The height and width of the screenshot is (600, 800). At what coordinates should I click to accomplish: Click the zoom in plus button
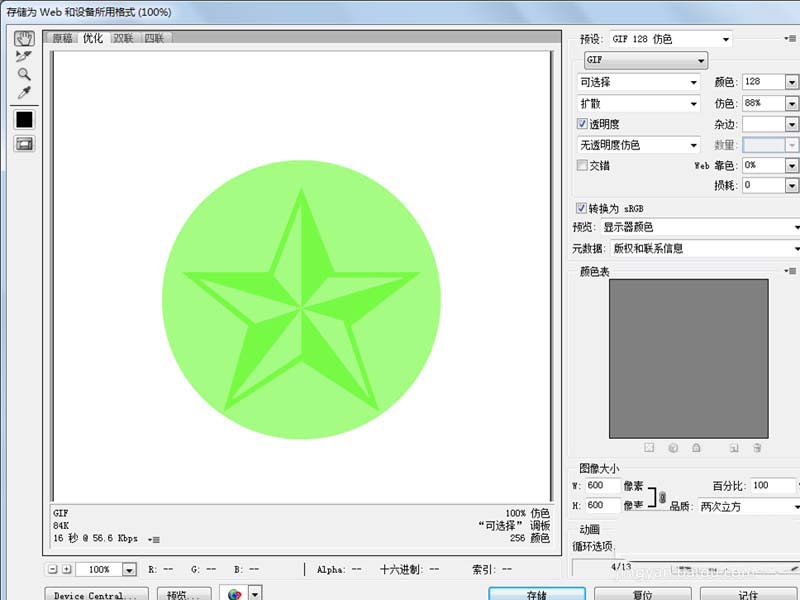pyautogui.click(x=67, y=569)
